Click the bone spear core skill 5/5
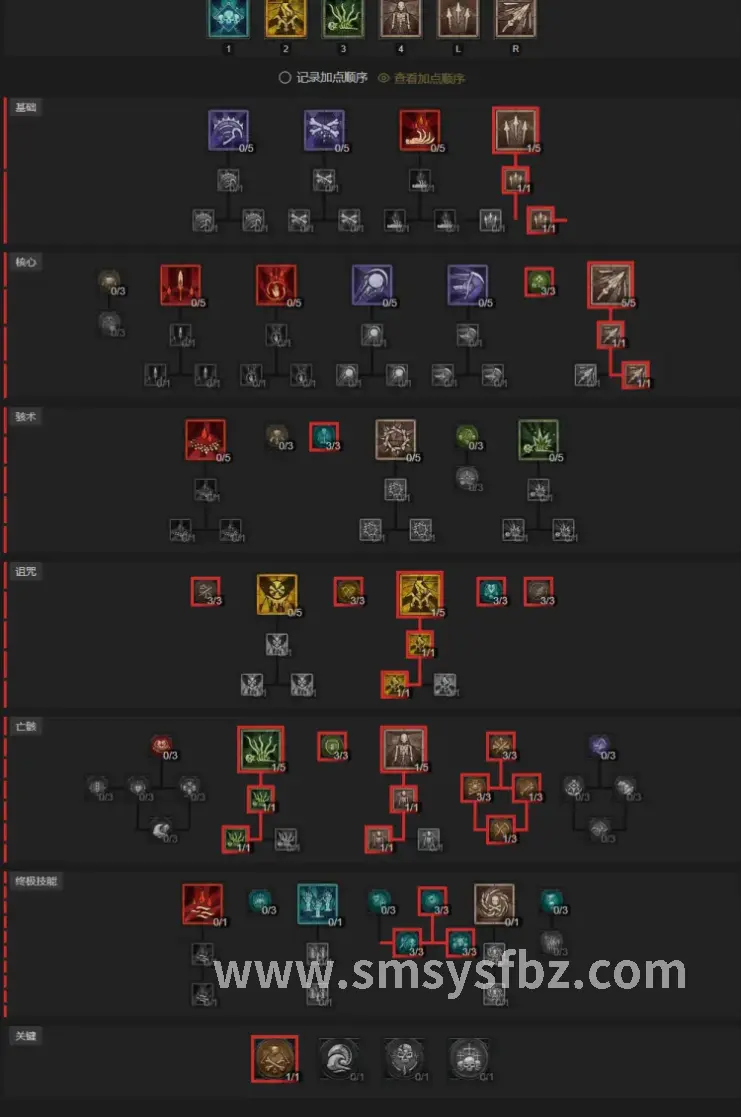 tap(611, 285)
